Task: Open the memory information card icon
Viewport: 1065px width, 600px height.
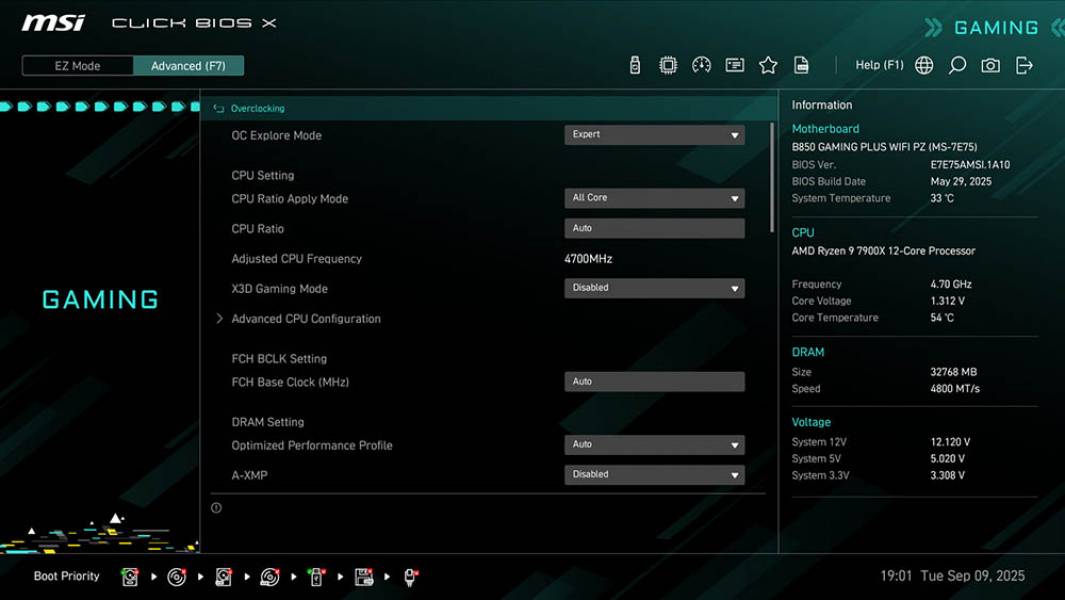Action: (735, 64)
